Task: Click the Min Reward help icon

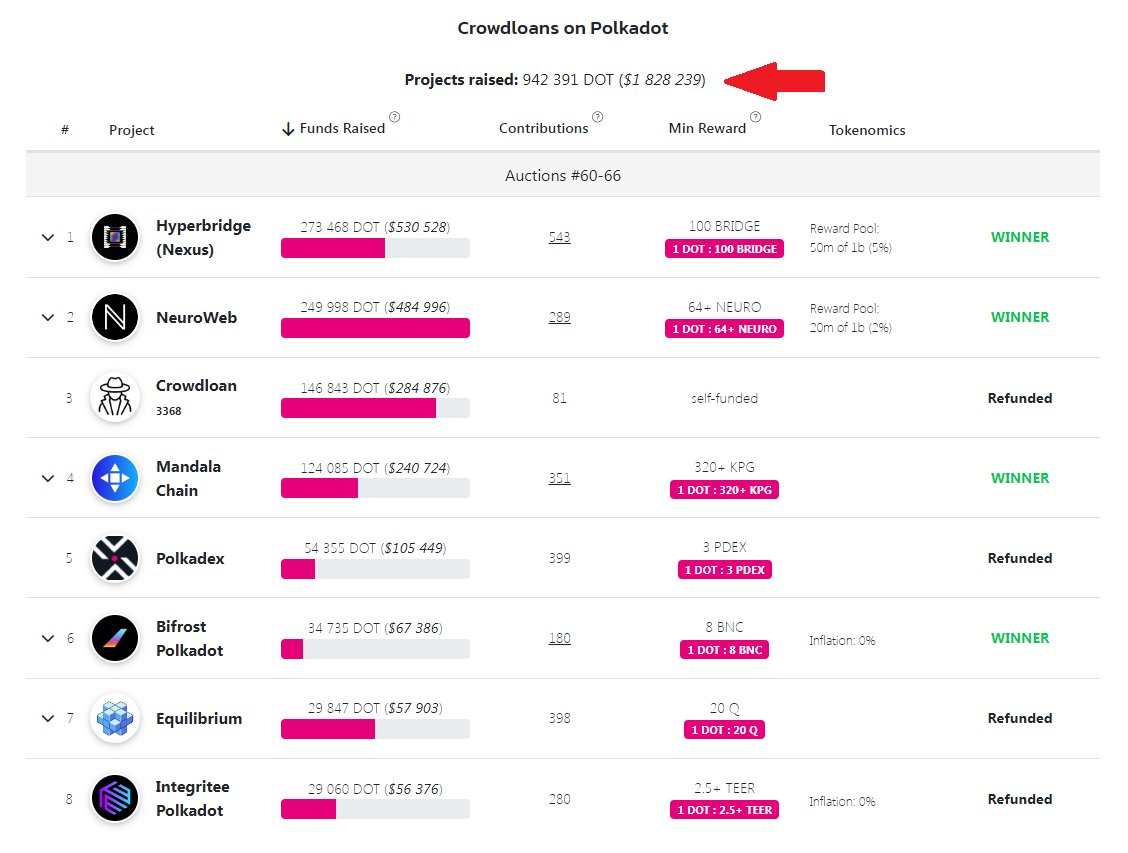Action: pyautogui.click(x=755, y=117)
